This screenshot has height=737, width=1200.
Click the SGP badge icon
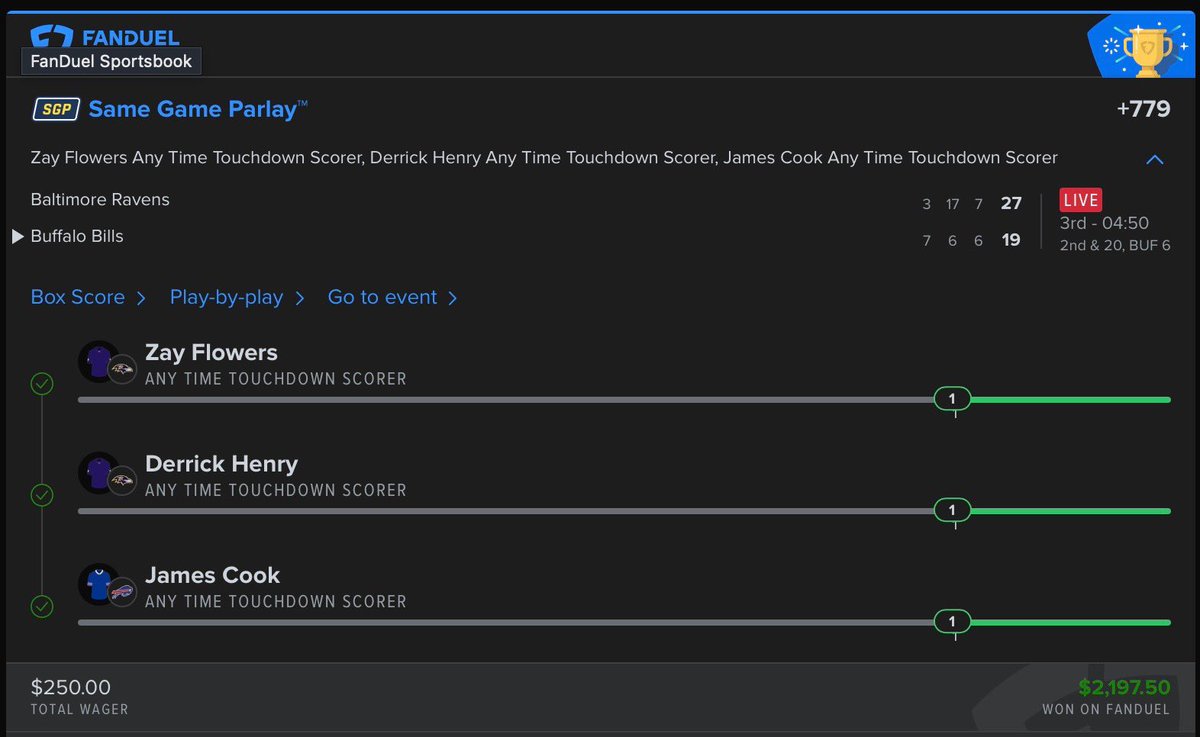(x=57, y=109)
